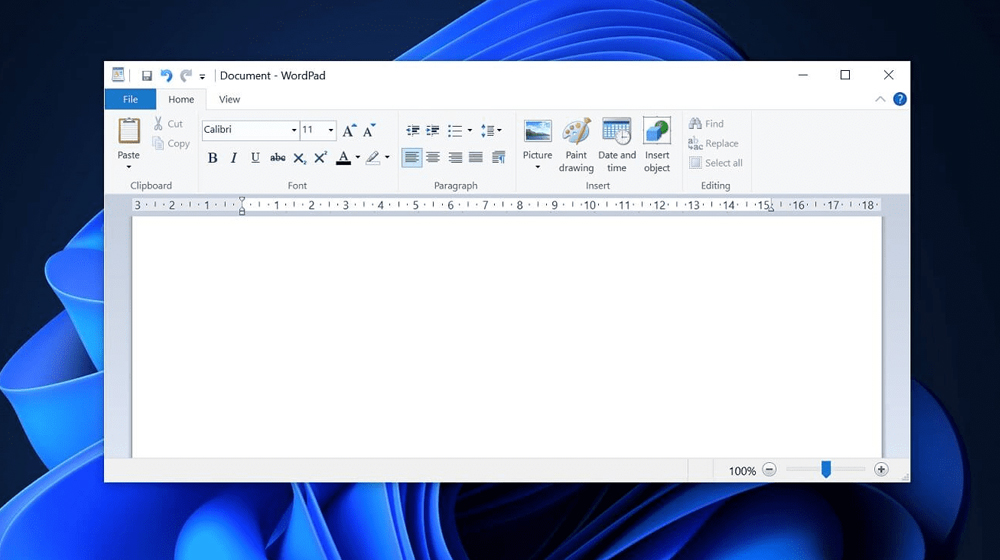Open the text color dropdown arrow
The width and height of the screenshot is (1000, 560).
(x=358, y=158)
